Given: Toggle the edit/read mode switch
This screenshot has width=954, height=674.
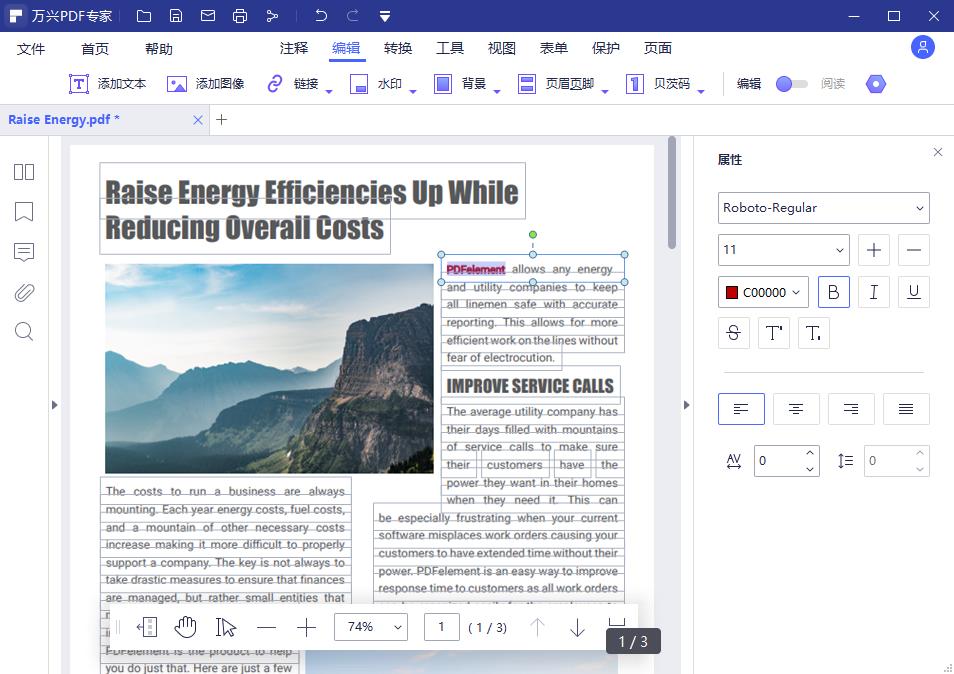Looking at the screenshot, I should 791,84.
